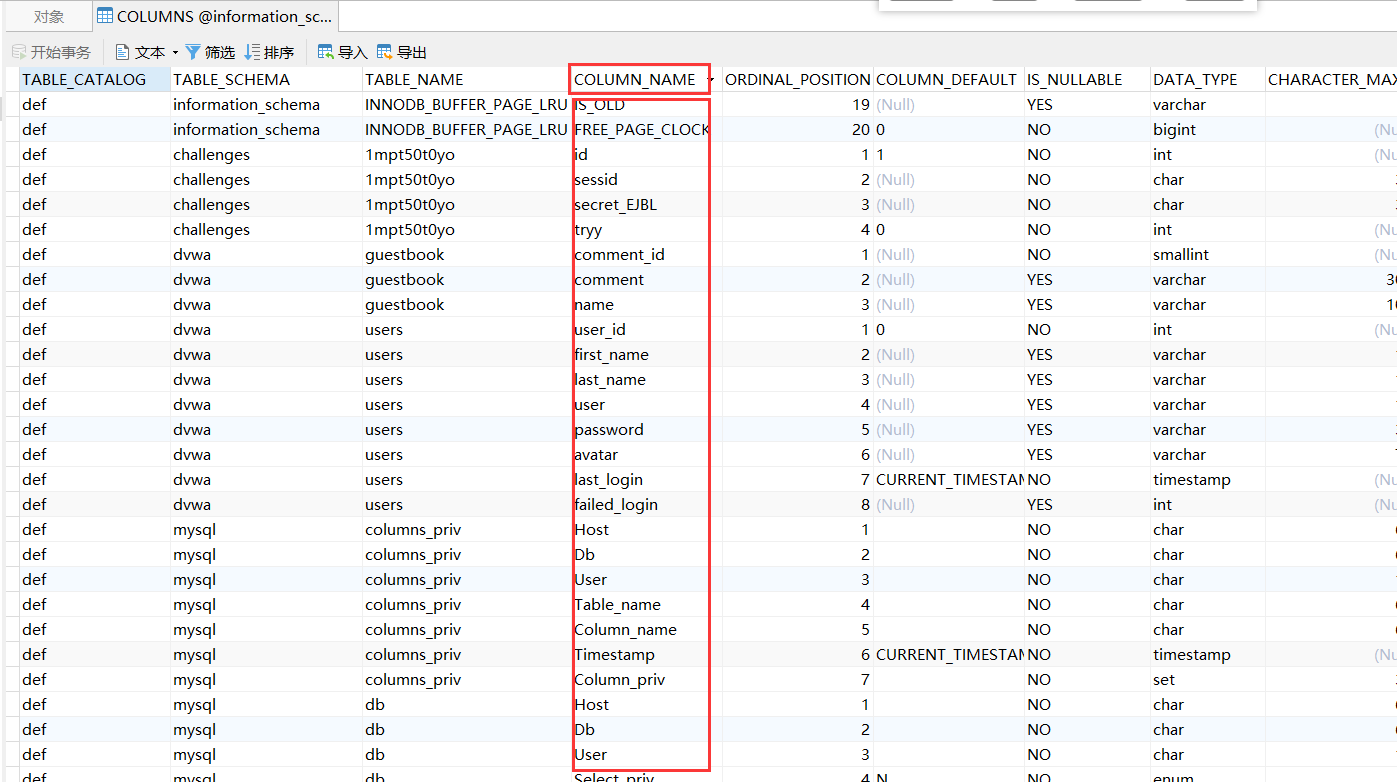Image resolution: width=1397 pixels, height=782 pixels.
Task: Select the failed_login cell
Action: (x=646, y=505)
